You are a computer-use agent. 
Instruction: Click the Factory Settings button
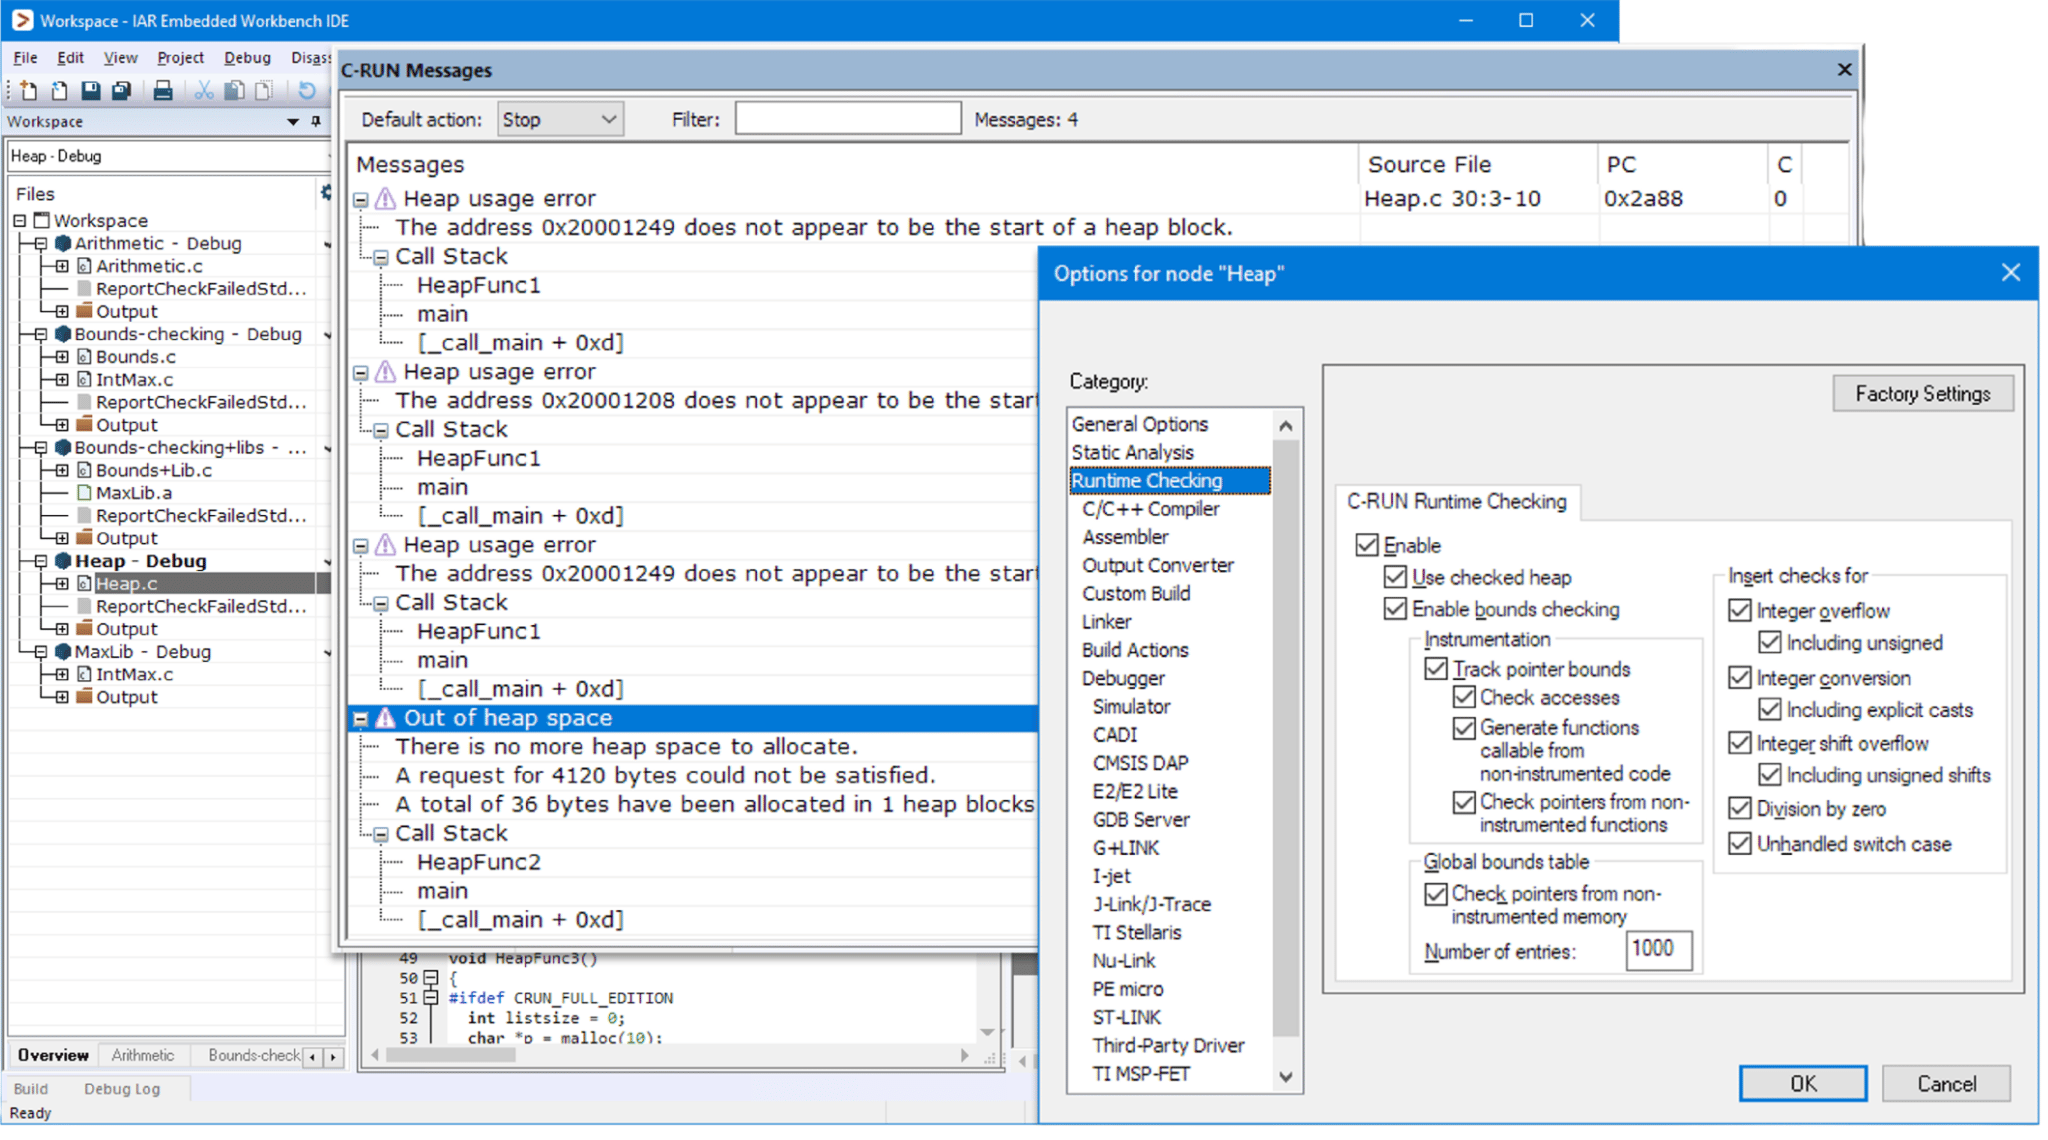pyautogui.click(x=1922, y=393)
